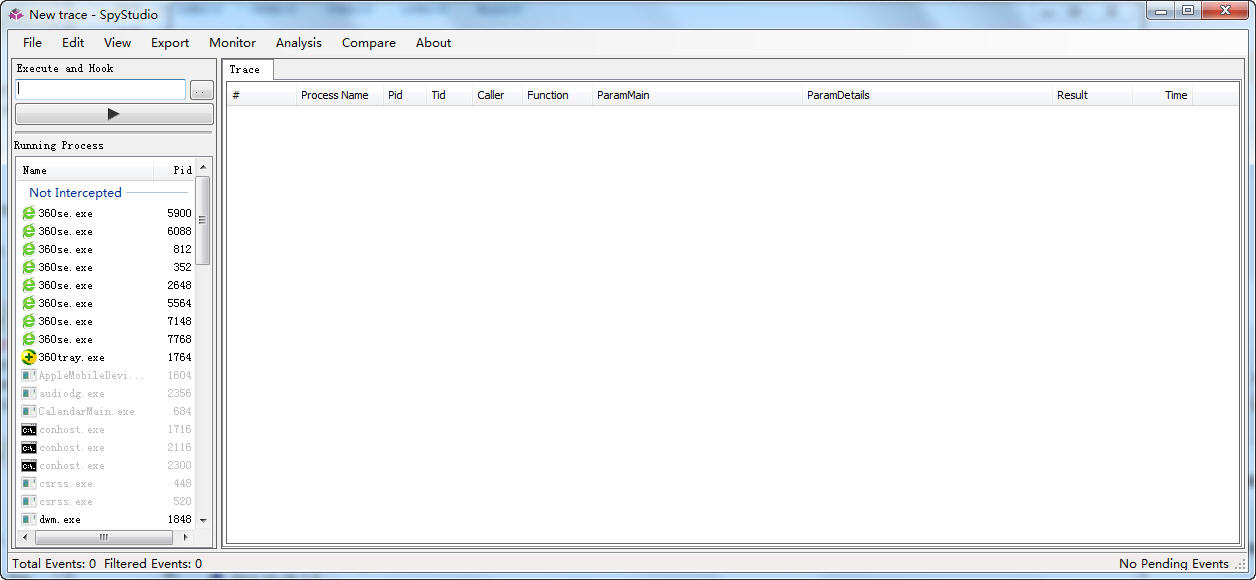Viewport: 1256px width, 580px height.
Task: Click 360se.exe icon with Pid 7768
Action: tap(29, 339)
